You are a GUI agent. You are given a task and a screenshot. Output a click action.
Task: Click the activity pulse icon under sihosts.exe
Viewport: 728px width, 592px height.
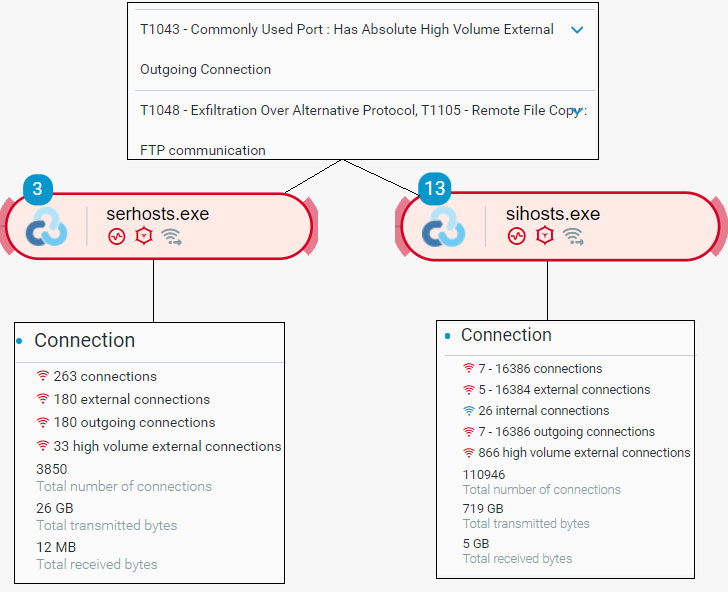coord(516,237)
